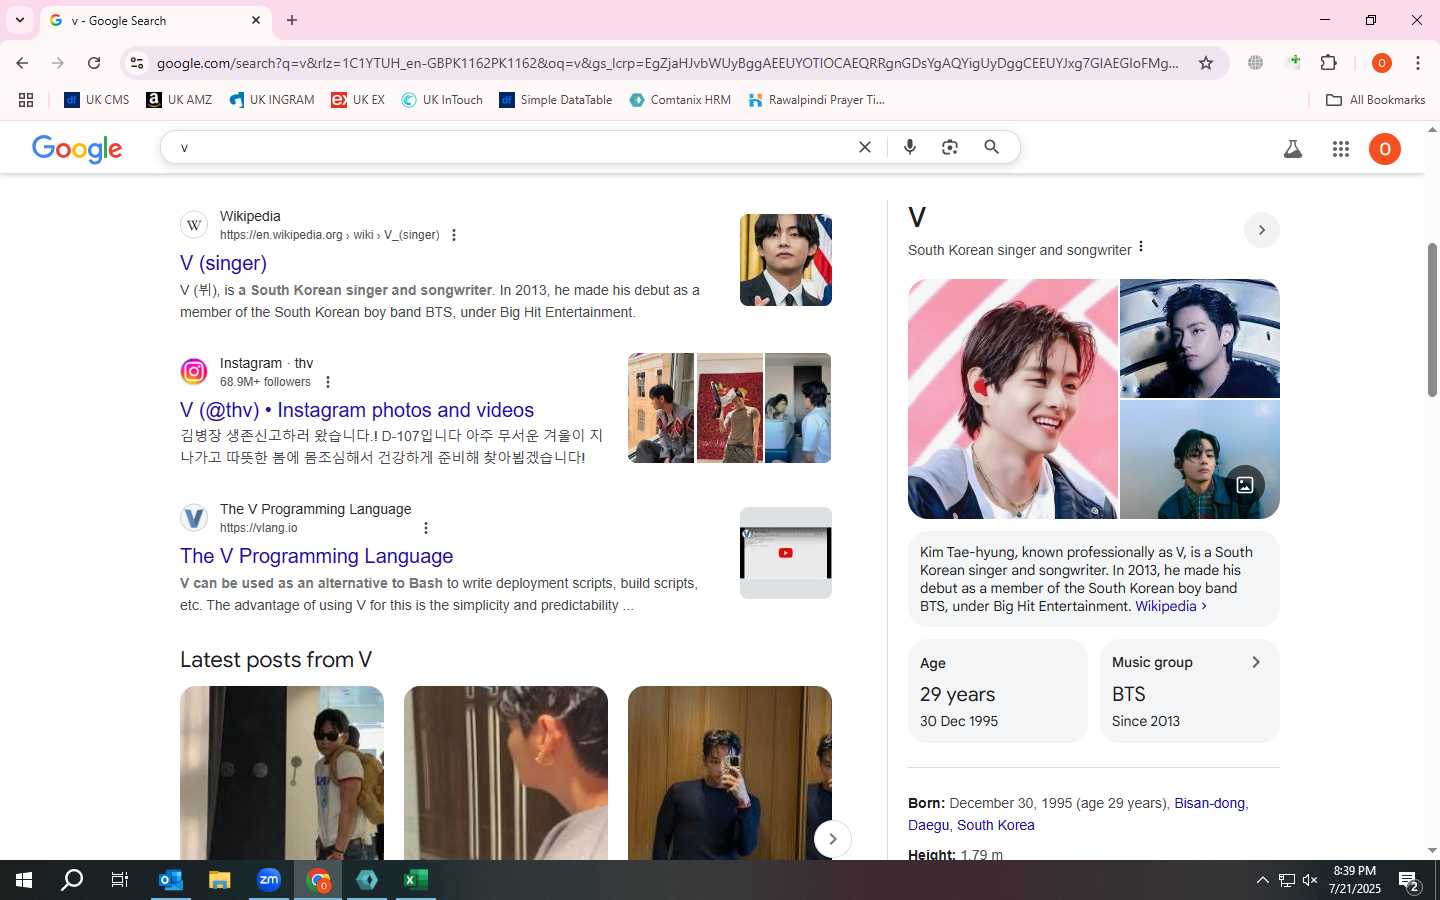The image size is (1440, 900).
Task: Open the Age 29 years card
Action: pyautogui.click(x=997, y=691)
